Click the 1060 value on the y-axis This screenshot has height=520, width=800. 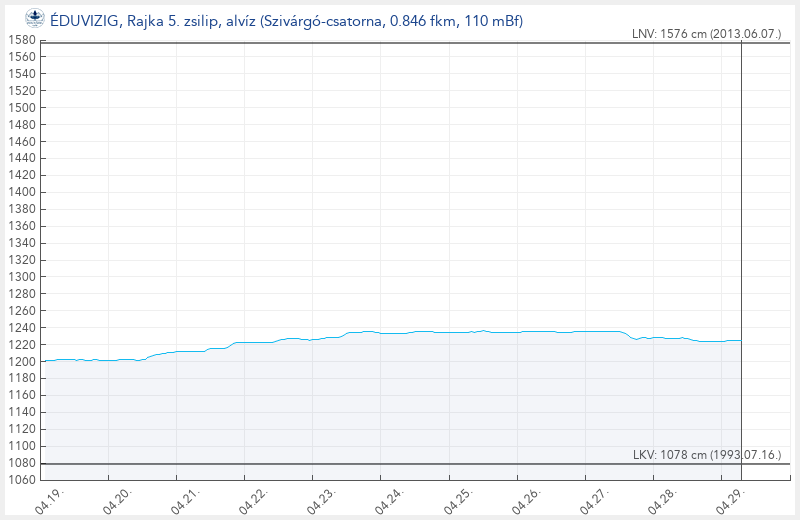coord(21,479)
